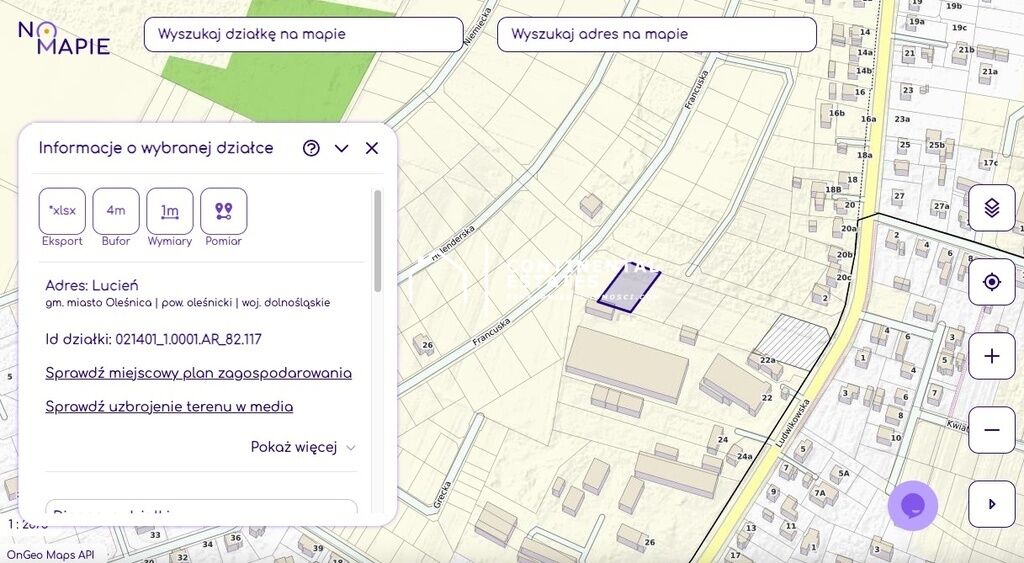Image resolution: width=1024 pixels, height=563 pixels.
Task: Expand the right side panel arrow
Action: coord(991,504)
